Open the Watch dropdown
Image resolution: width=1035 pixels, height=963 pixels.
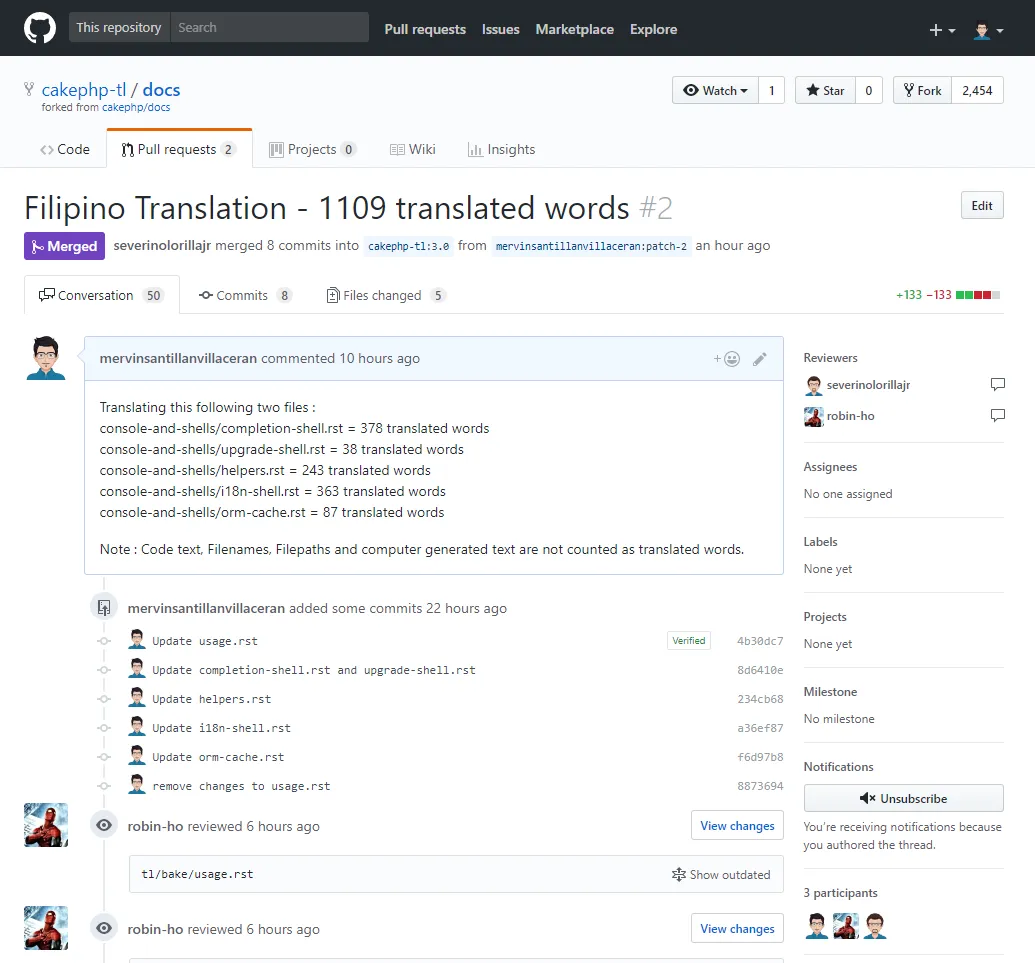point(715,90)
